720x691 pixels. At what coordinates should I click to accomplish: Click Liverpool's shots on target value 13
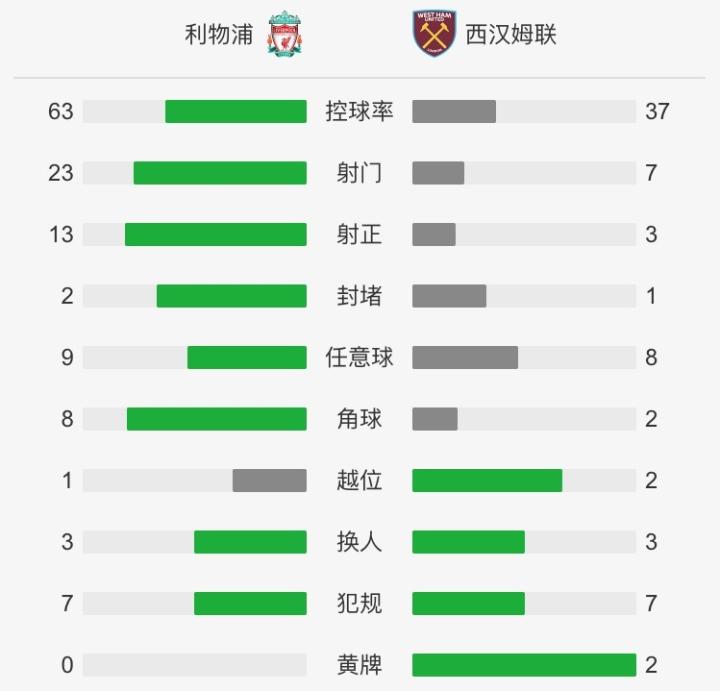(61, 235)
